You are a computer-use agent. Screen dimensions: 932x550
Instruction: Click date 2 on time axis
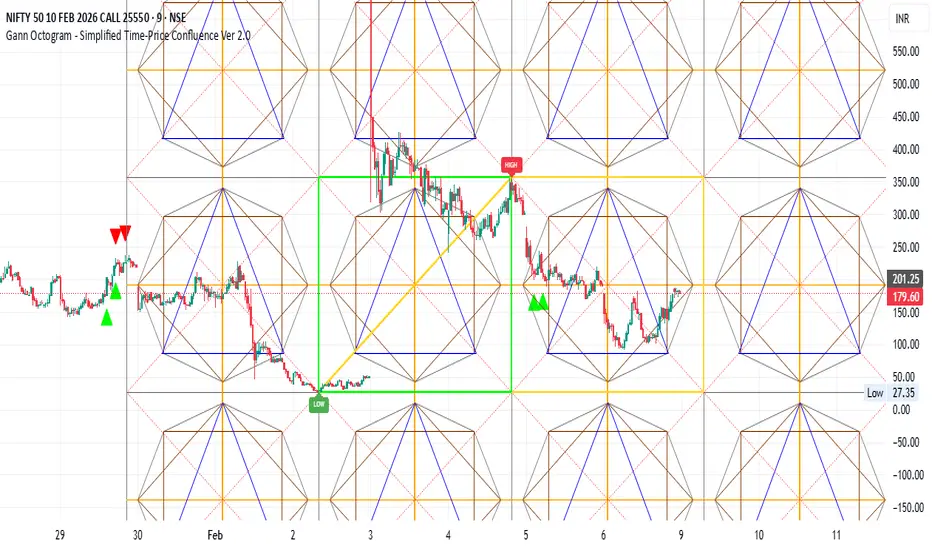coord(292,535)
